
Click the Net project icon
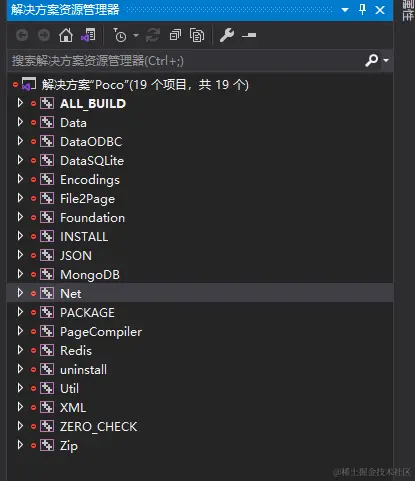(47, 293)
